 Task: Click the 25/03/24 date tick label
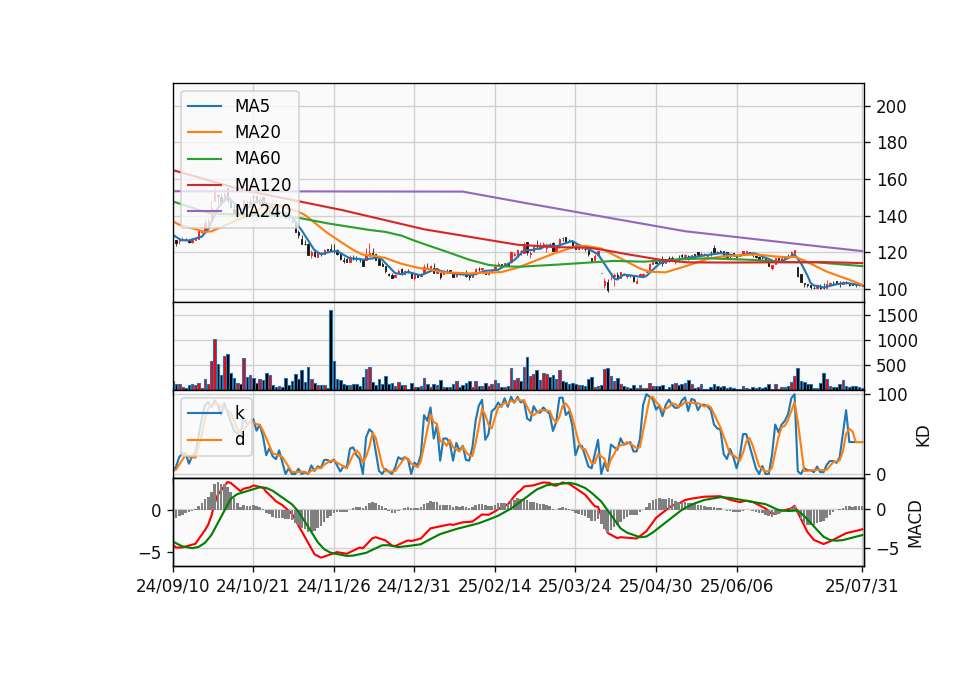575,586
